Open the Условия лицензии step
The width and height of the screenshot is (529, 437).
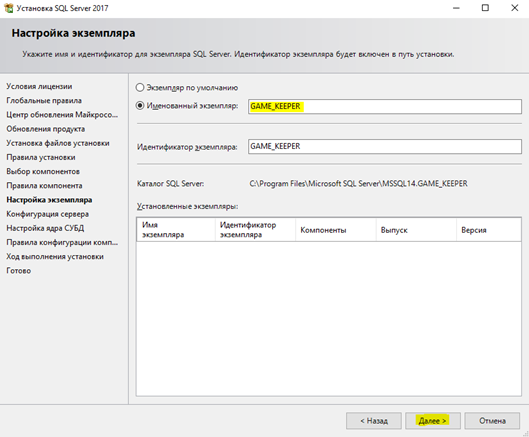(x=39, y=86)
